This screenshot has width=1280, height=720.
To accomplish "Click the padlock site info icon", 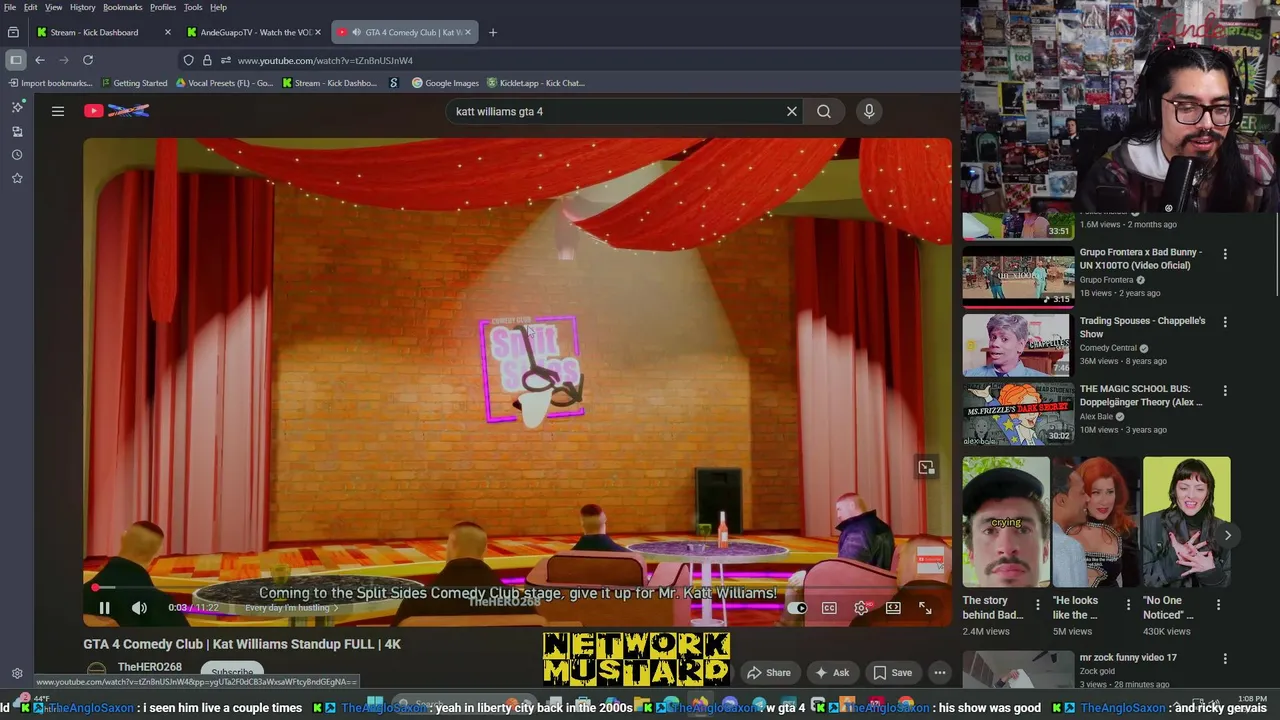I will pos(207,60).
